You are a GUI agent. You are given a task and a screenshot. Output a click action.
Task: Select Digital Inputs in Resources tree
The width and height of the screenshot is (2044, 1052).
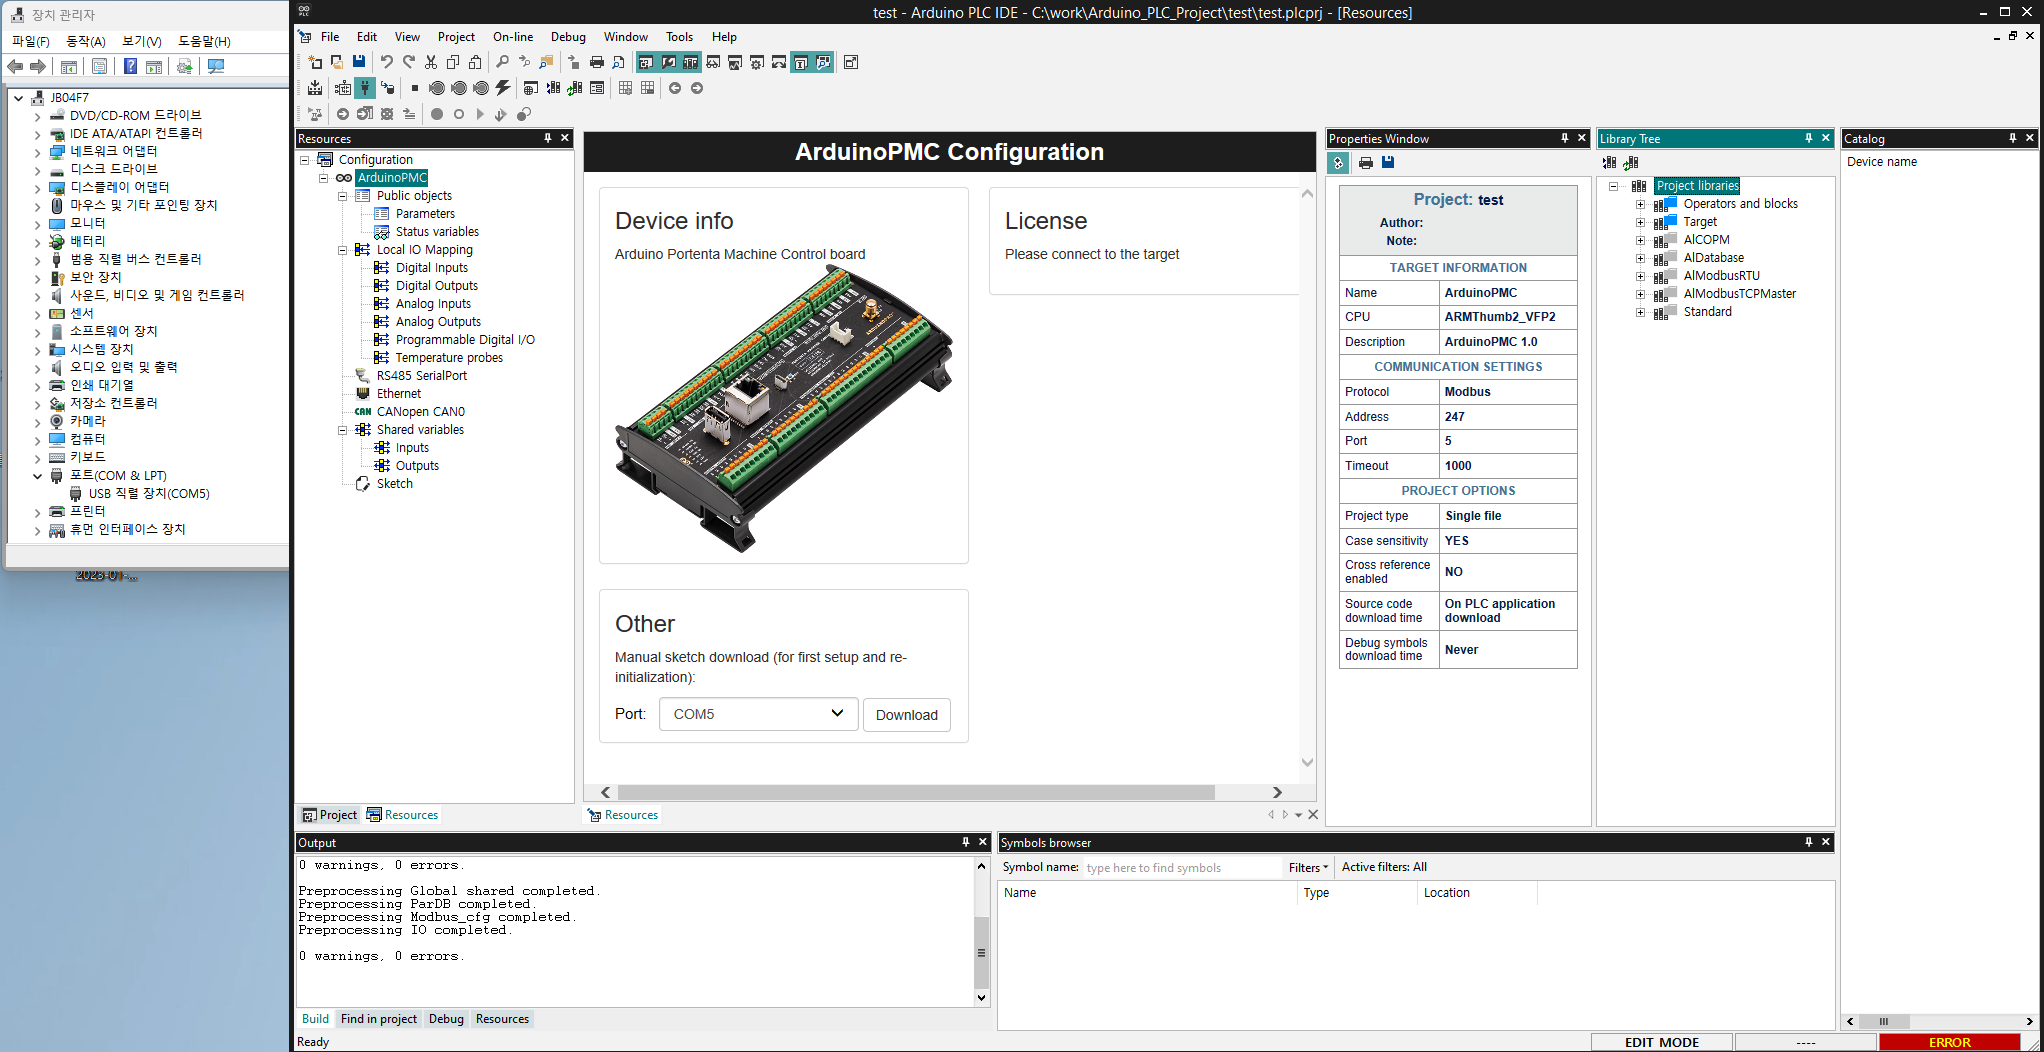(x=432, y=268)
